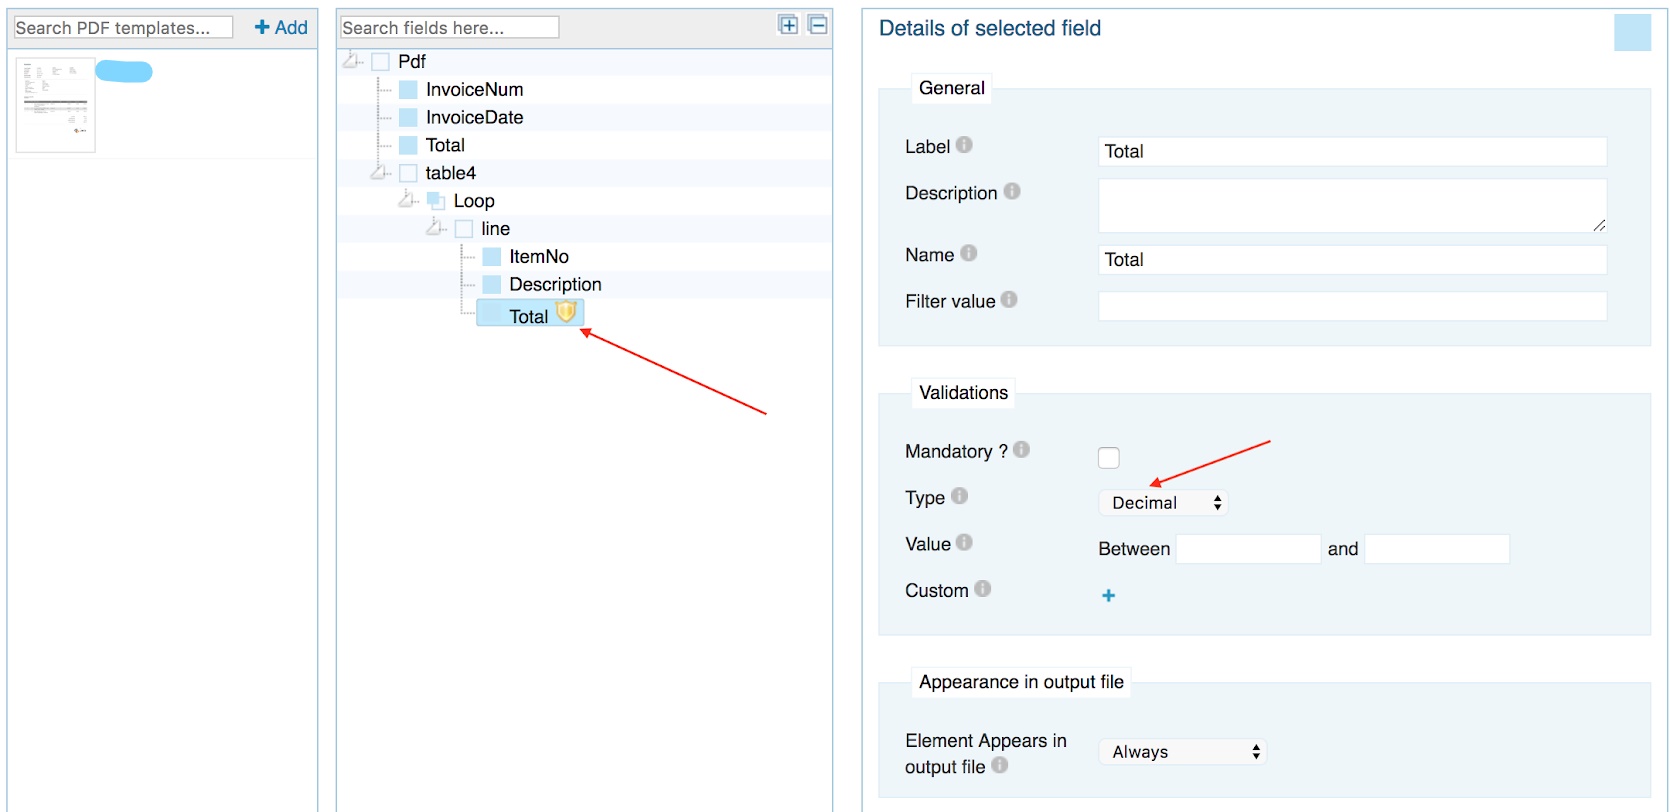Click info icon next to Custom
Screen dimensions: 1670x812
coord(983,589)
